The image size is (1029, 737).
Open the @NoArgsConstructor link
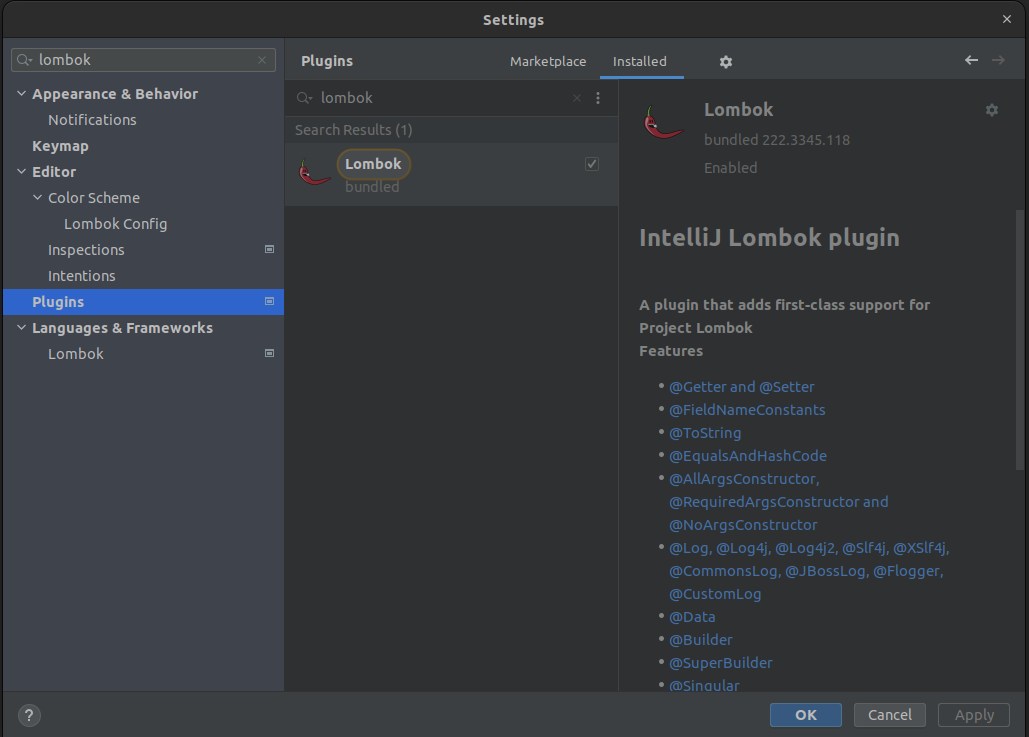pos(743,525)
